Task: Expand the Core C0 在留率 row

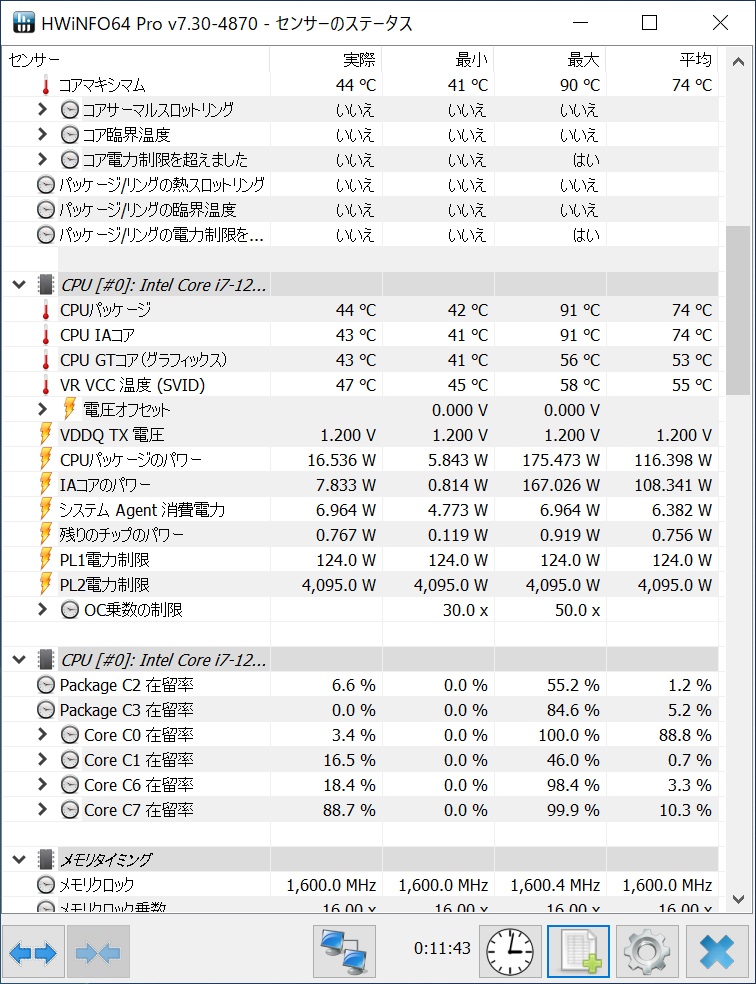Action: (x=42, y=735)
